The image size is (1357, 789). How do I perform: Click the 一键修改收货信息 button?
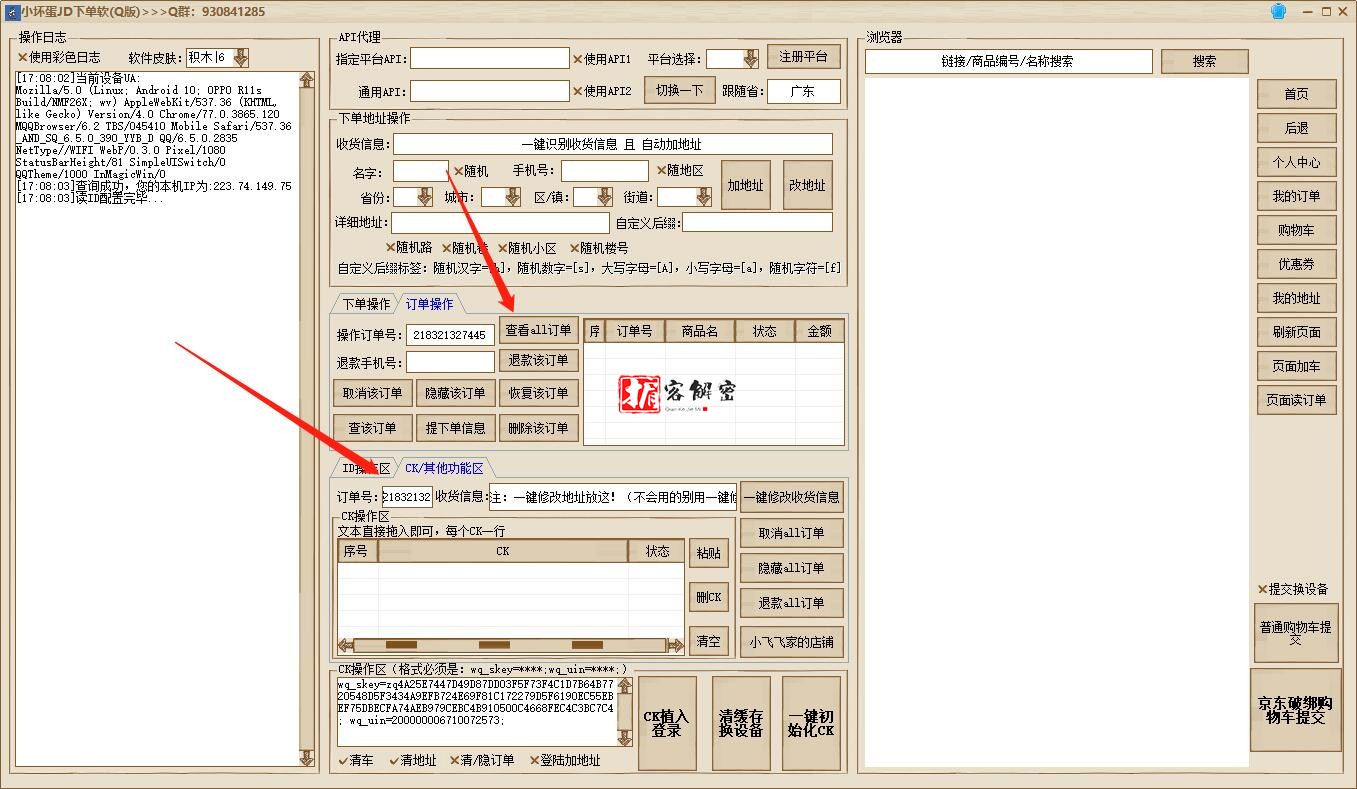(791, 497)
